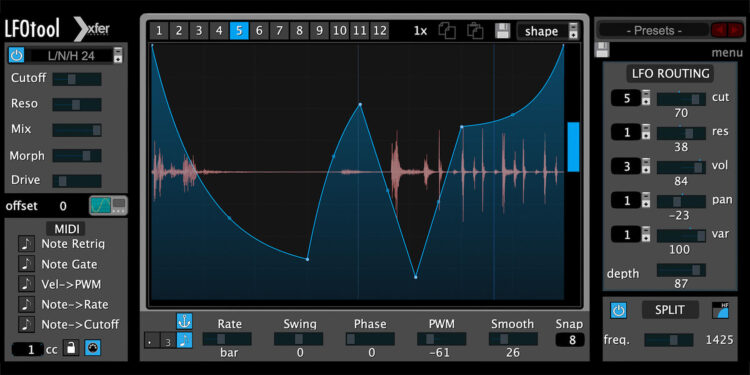Click the Rate slider
The image size is (750, 375).
[227, 339]
